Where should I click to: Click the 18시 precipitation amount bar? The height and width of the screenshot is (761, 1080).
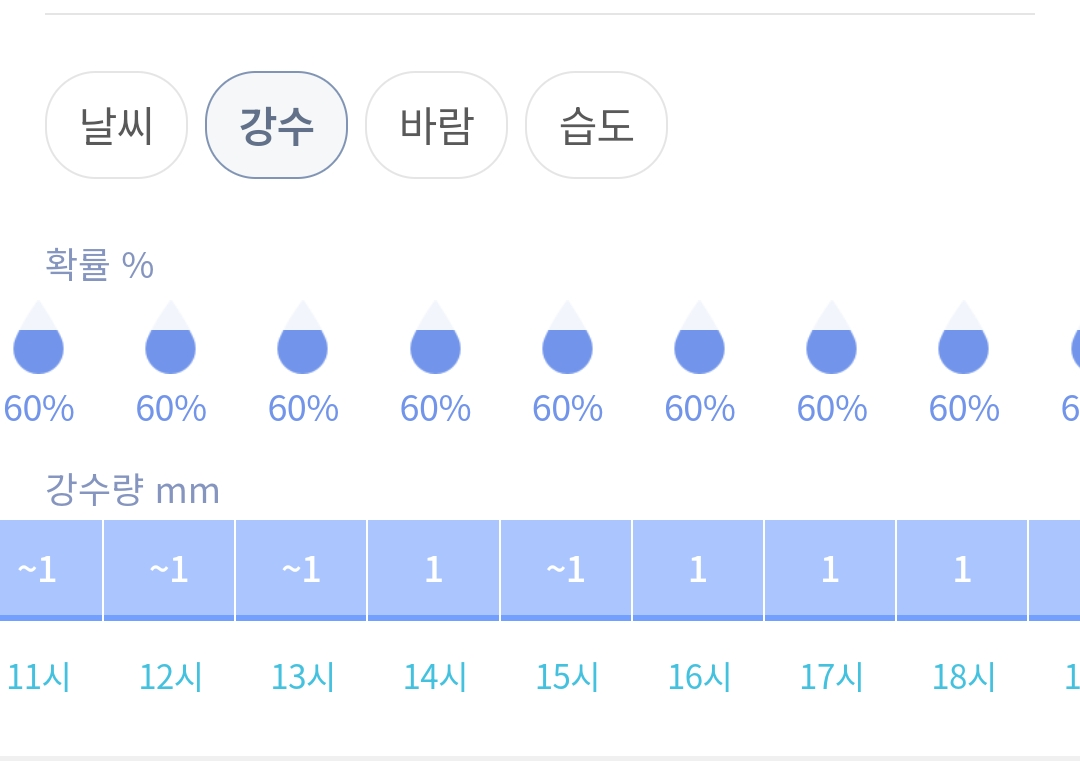962,570
